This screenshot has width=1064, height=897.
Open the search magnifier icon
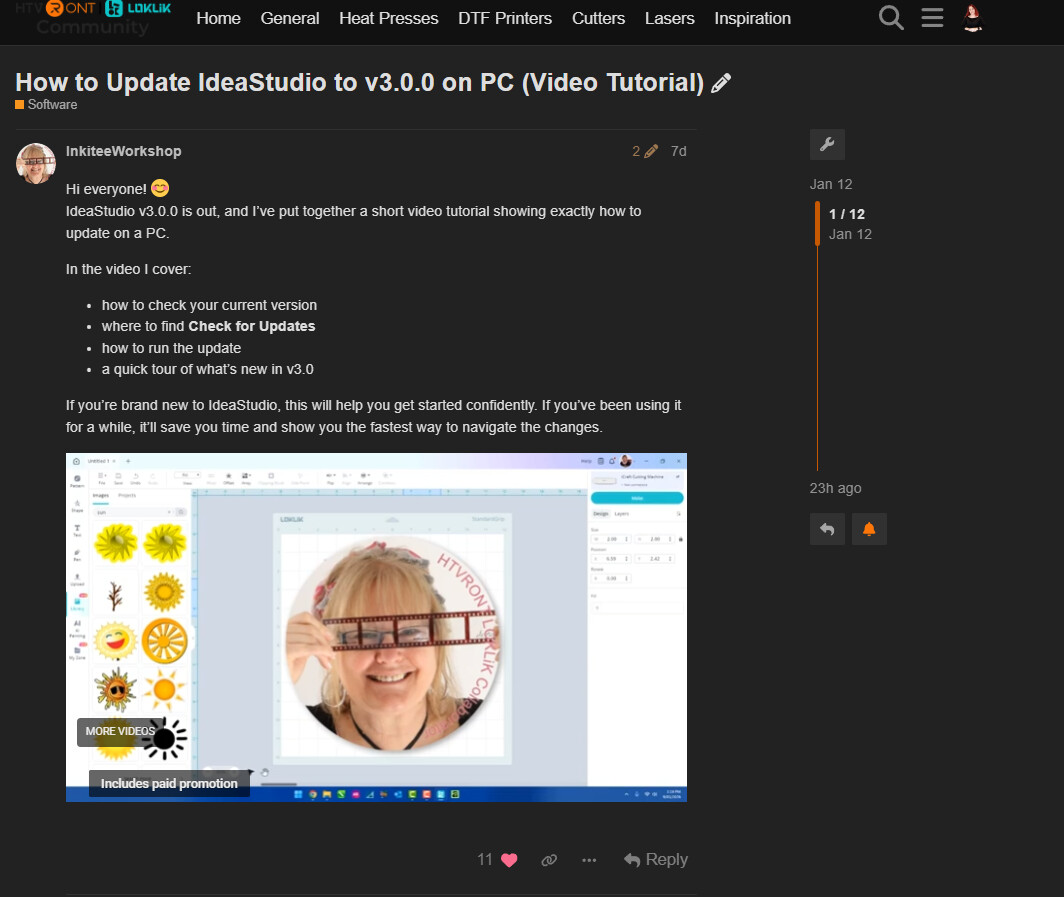pos(891,18)
